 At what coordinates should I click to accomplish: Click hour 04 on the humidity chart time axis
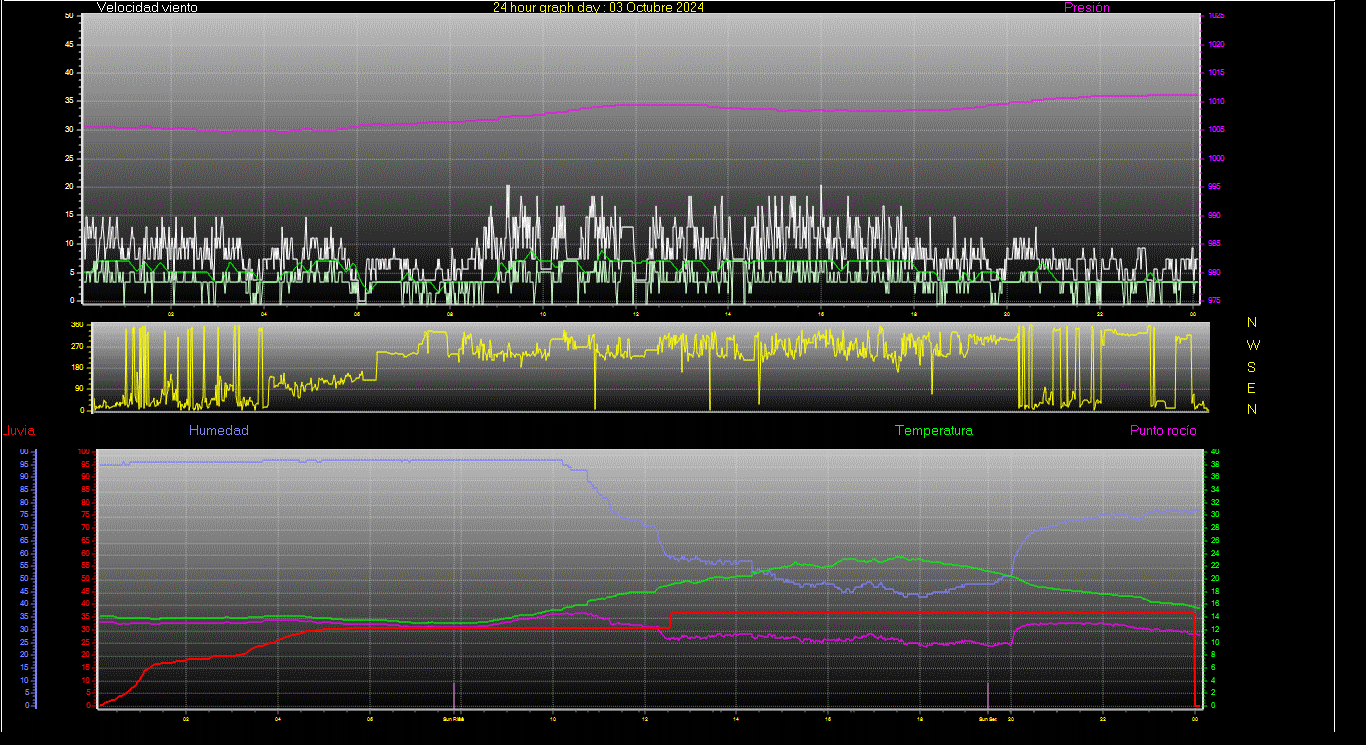tap(278, 718)
